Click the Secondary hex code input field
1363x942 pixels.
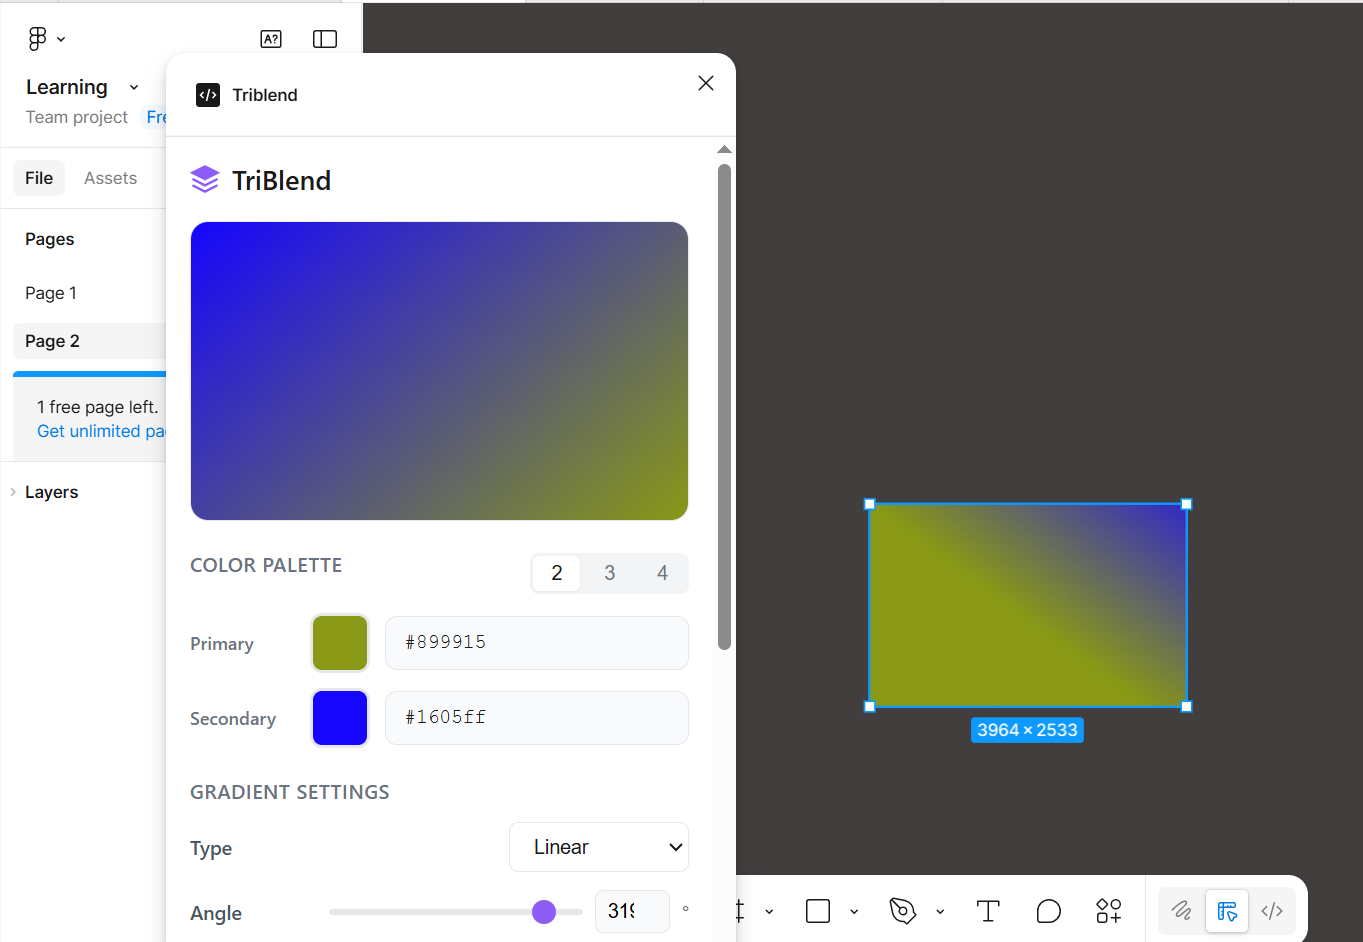pyautogui.click(x=536, y=718)
